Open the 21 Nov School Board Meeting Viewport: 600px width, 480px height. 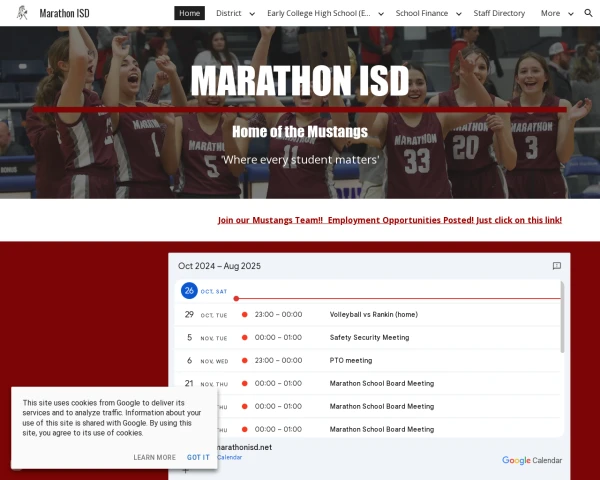click(382, 384)
